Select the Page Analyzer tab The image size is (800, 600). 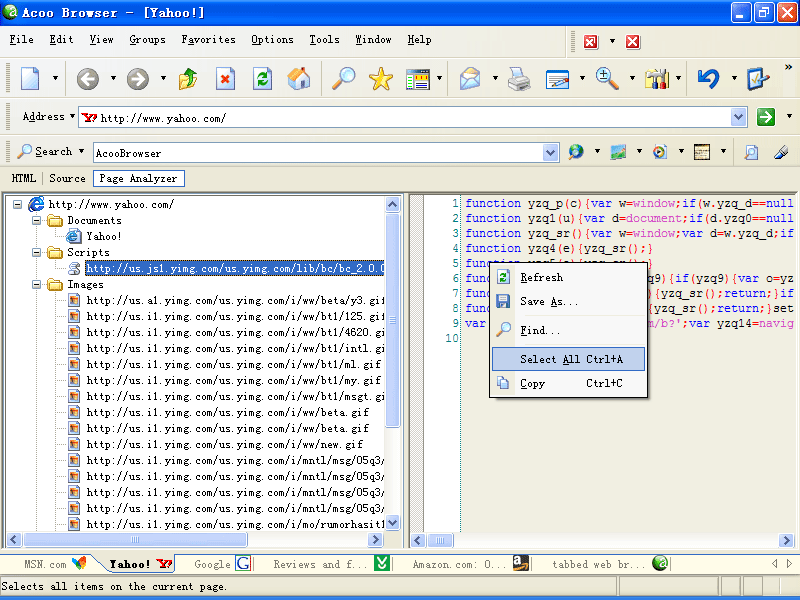139,179
